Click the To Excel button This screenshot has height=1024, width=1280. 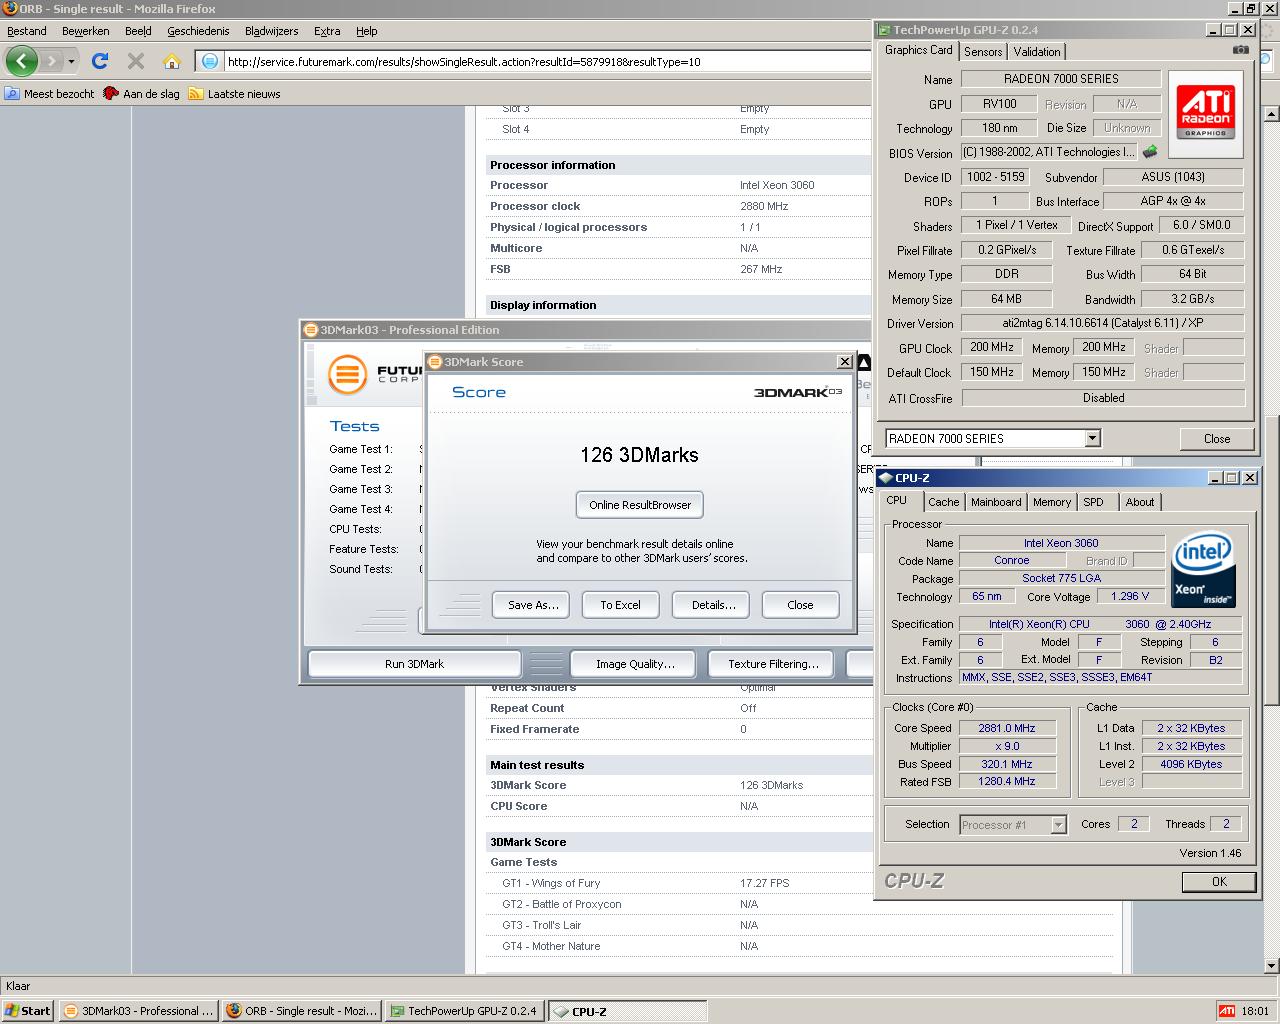coord(620,605)
